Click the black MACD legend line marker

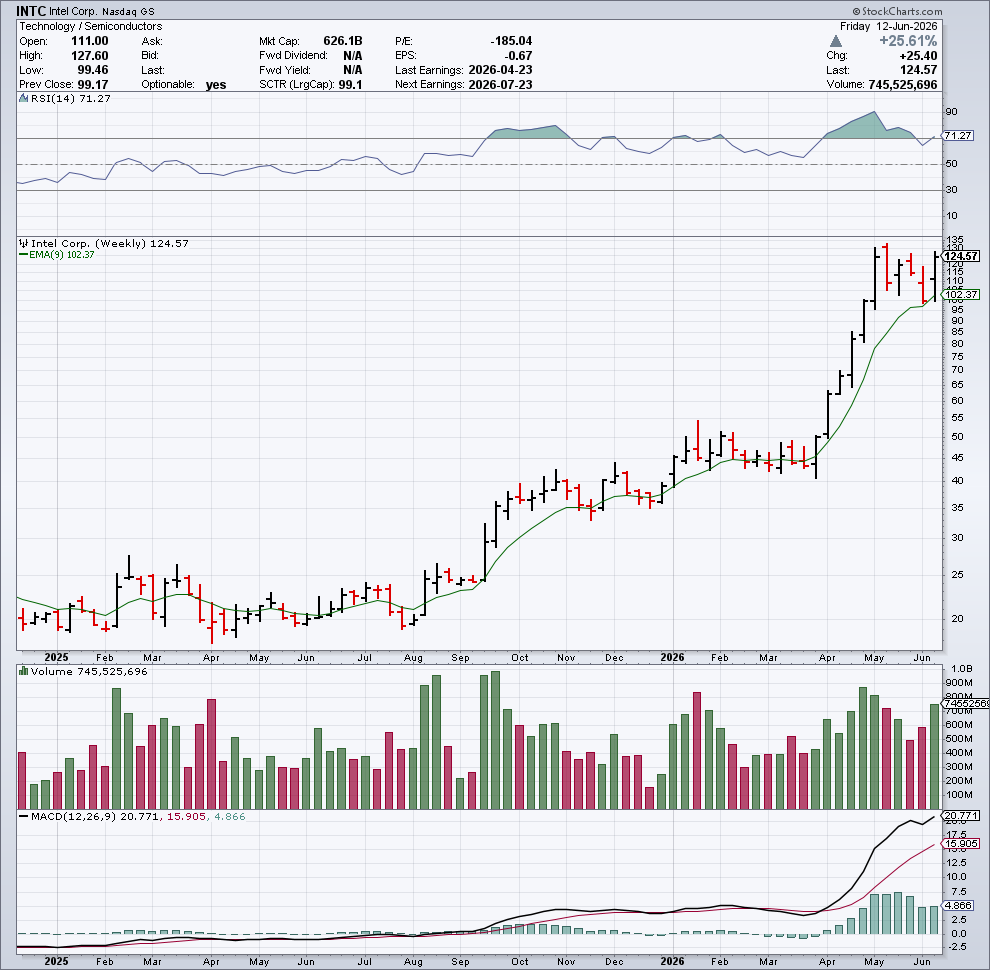coord(23,817)
